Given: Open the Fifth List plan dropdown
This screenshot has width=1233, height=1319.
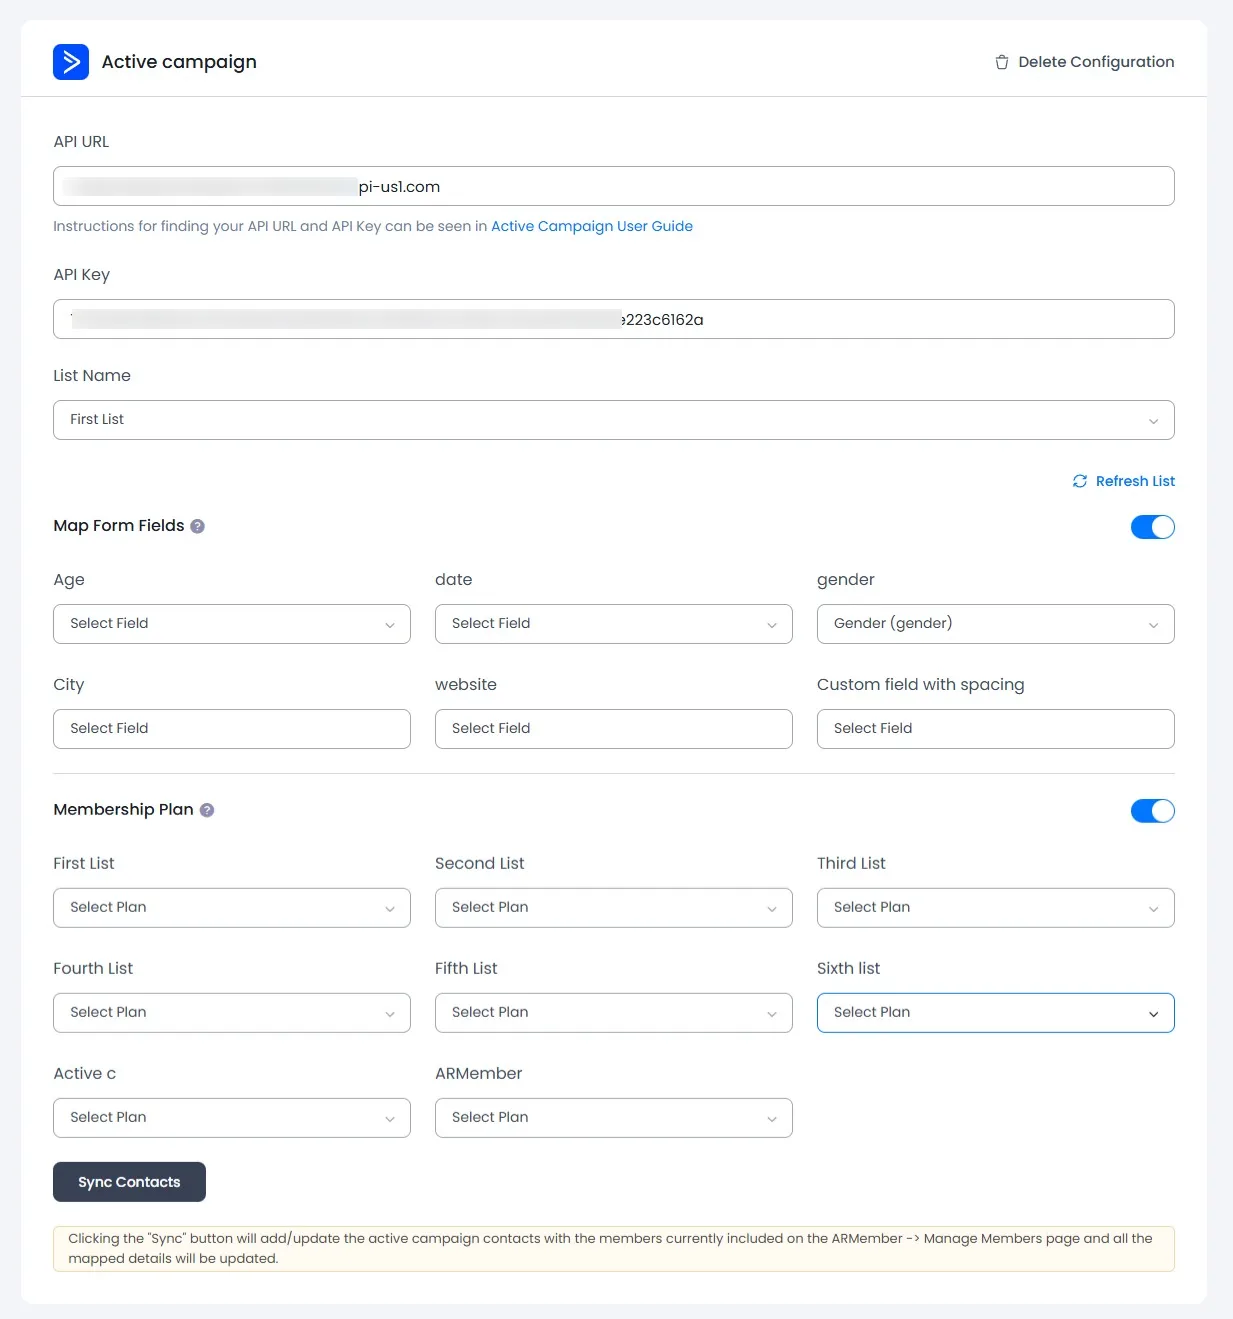Looking at the screenshot, I should 614,1013.
